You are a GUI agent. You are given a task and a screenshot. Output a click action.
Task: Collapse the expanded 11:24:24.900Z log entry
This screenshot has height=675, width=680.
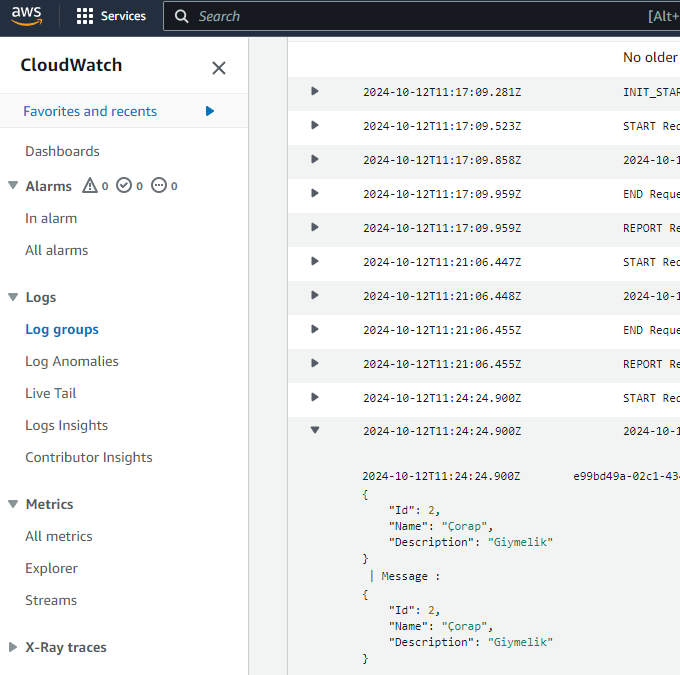[x=314, y=431]
